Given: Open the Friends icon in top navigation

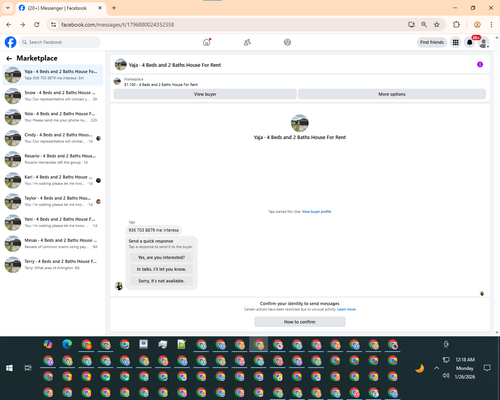Looking at the screenshot, I should click(x=247, y=42).
